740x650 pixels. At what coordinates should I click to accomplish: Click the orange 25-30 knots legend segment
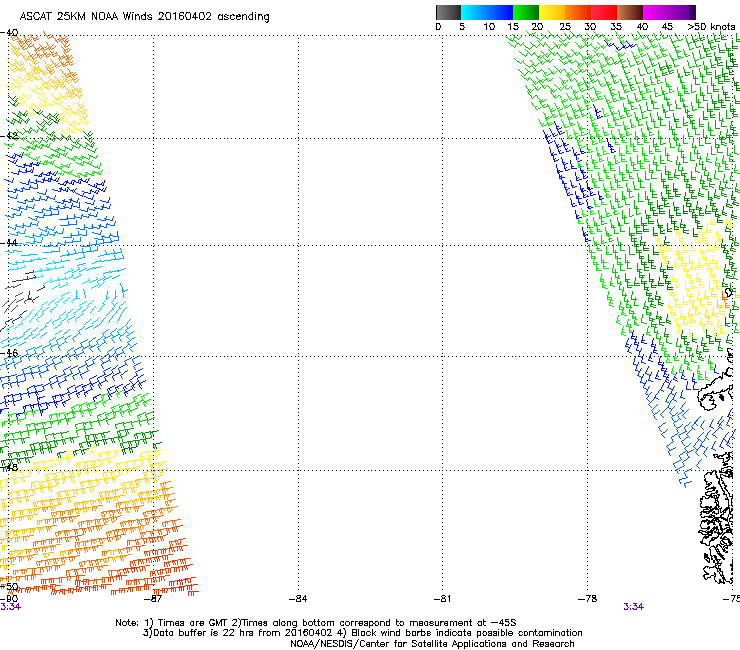(578, 12)
